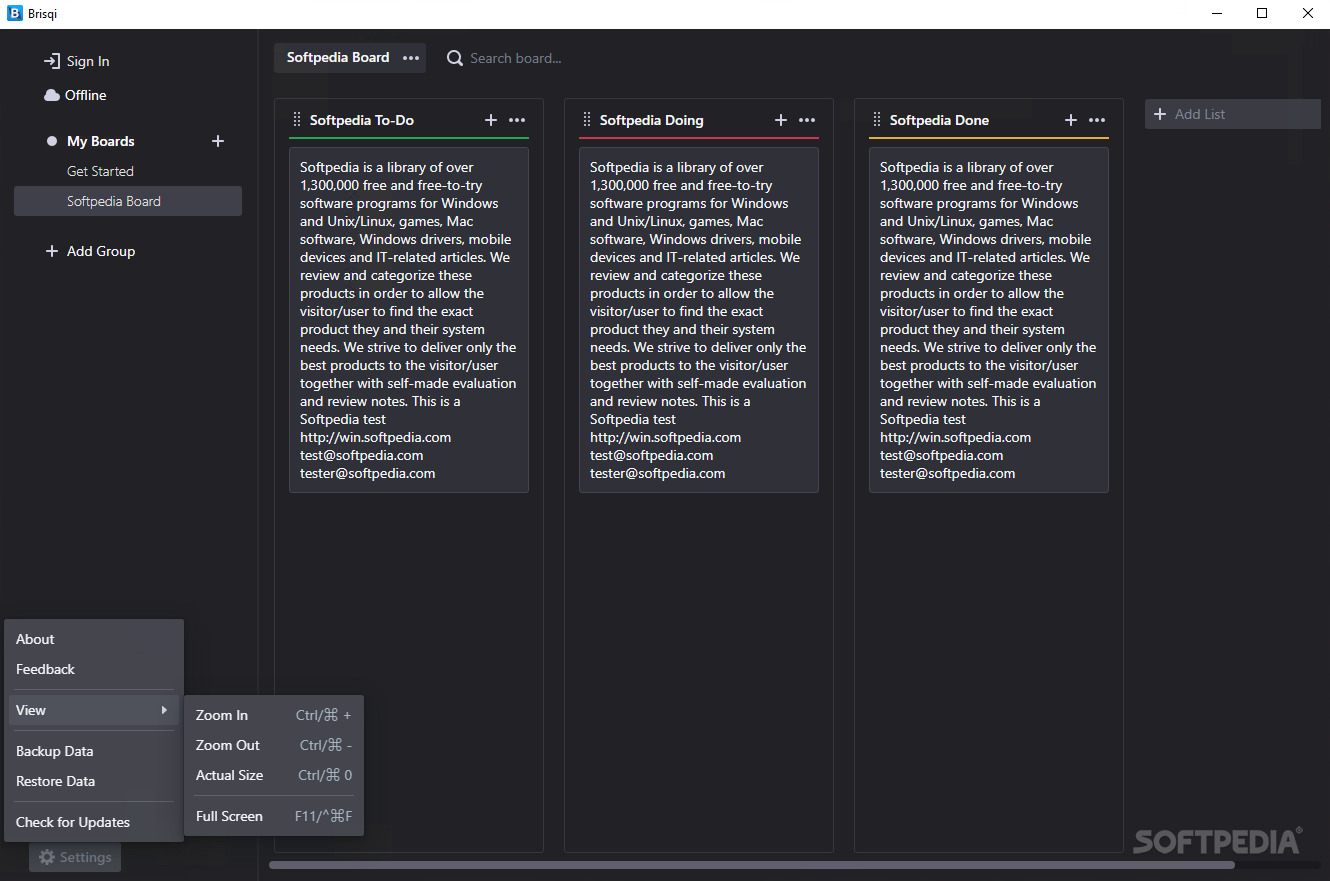Click the Softpedia Done list title

pyautogui.click(x=939, y=120)
